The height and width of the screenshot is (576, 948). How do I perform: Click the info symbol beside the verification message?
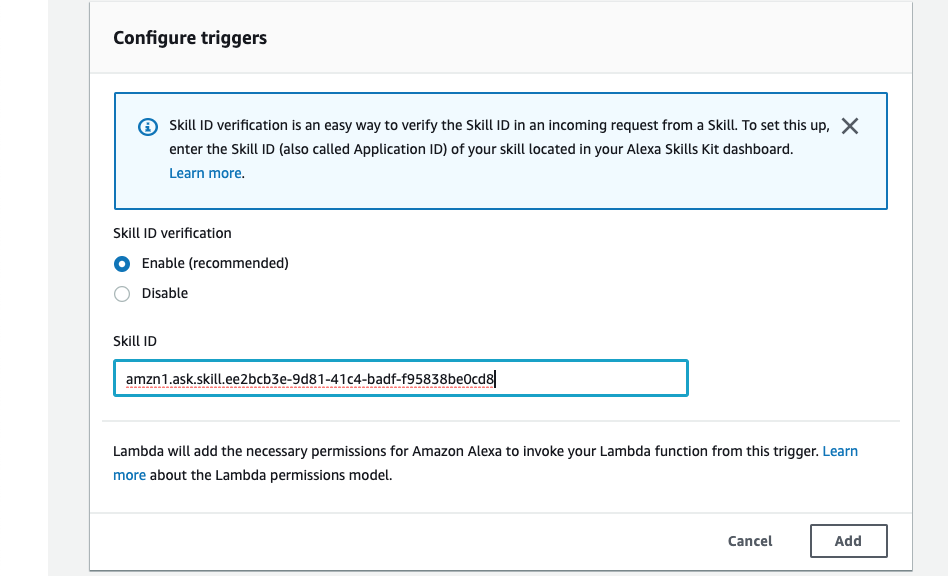tap(147, 126)
